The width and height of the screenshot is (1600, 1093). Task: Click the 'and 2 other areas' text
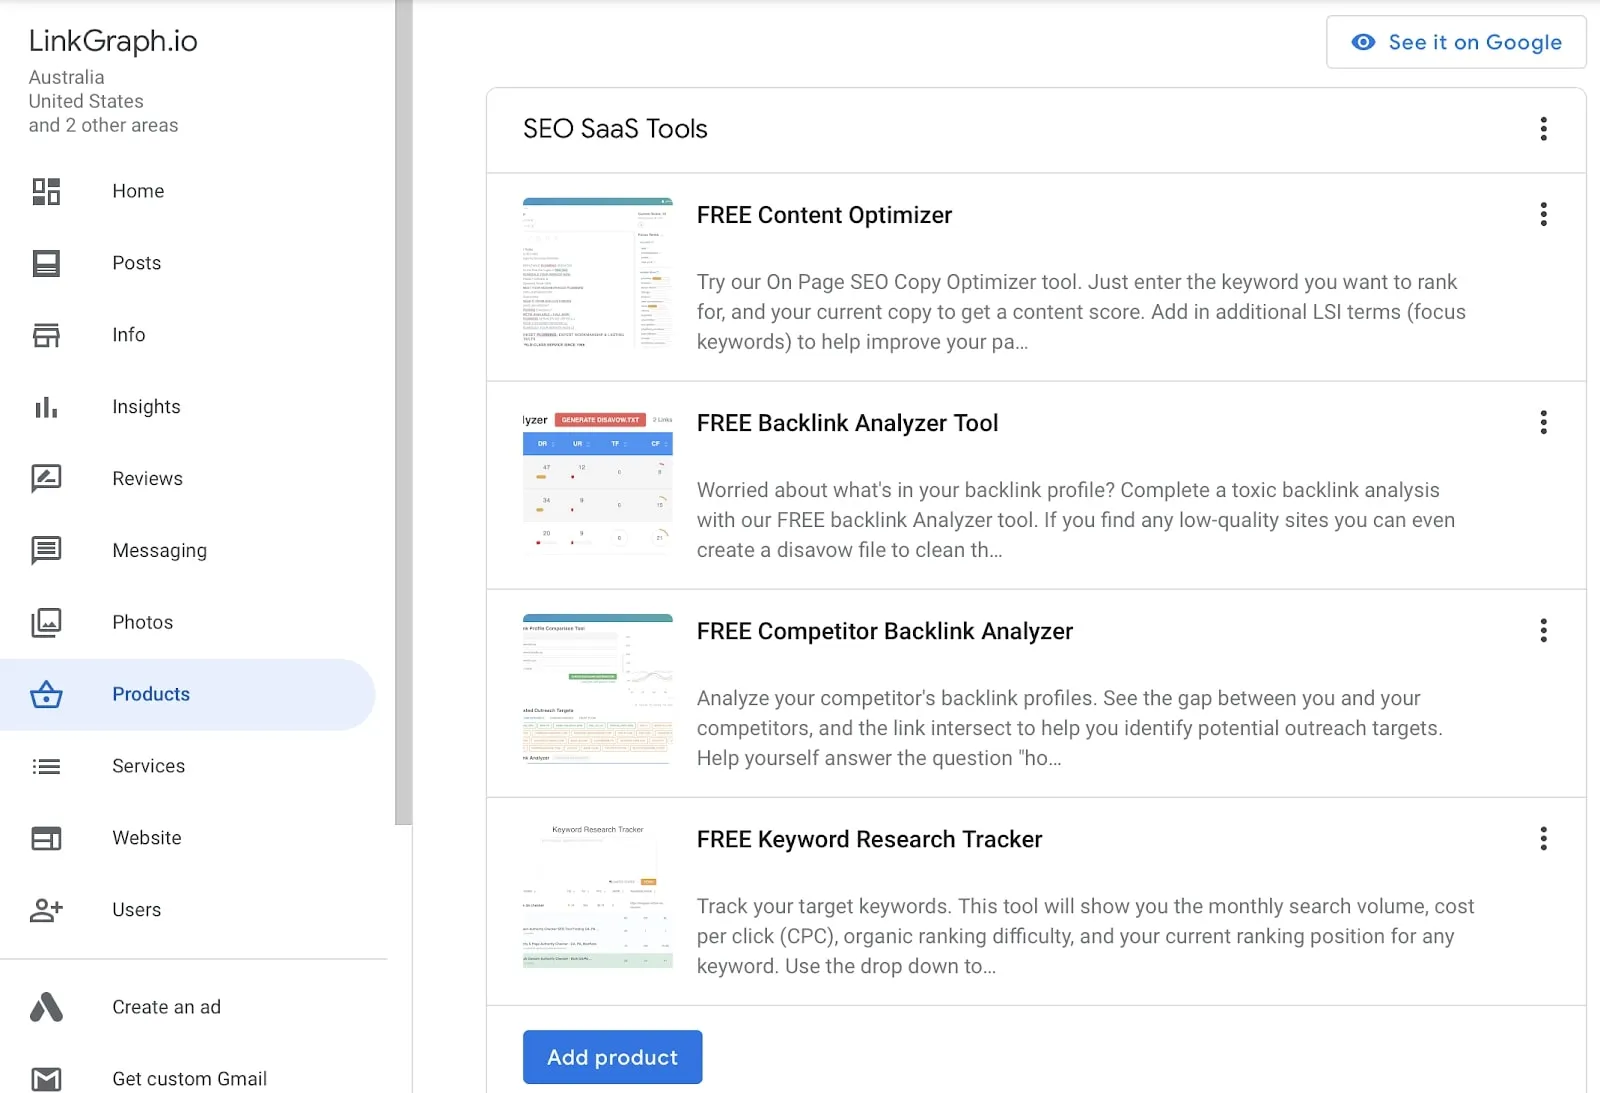click(103, 125)
